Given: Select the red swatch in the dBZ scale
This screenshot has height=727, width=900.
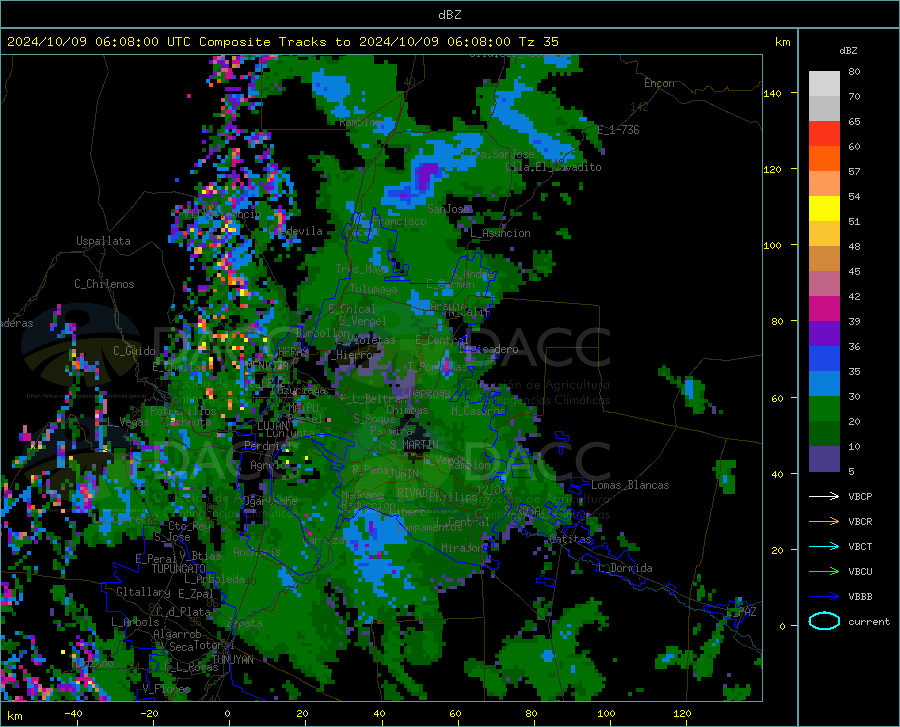Looking at the screenshot, I should click(824, 134).
